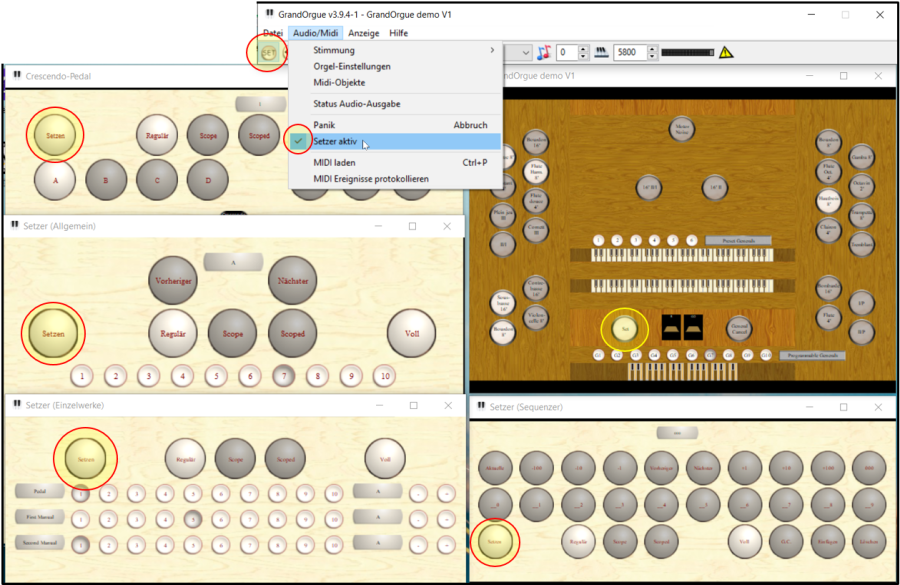Click the SET icon in the main toolbar
The width and height of the screenshot is (900, 585).
270,52
